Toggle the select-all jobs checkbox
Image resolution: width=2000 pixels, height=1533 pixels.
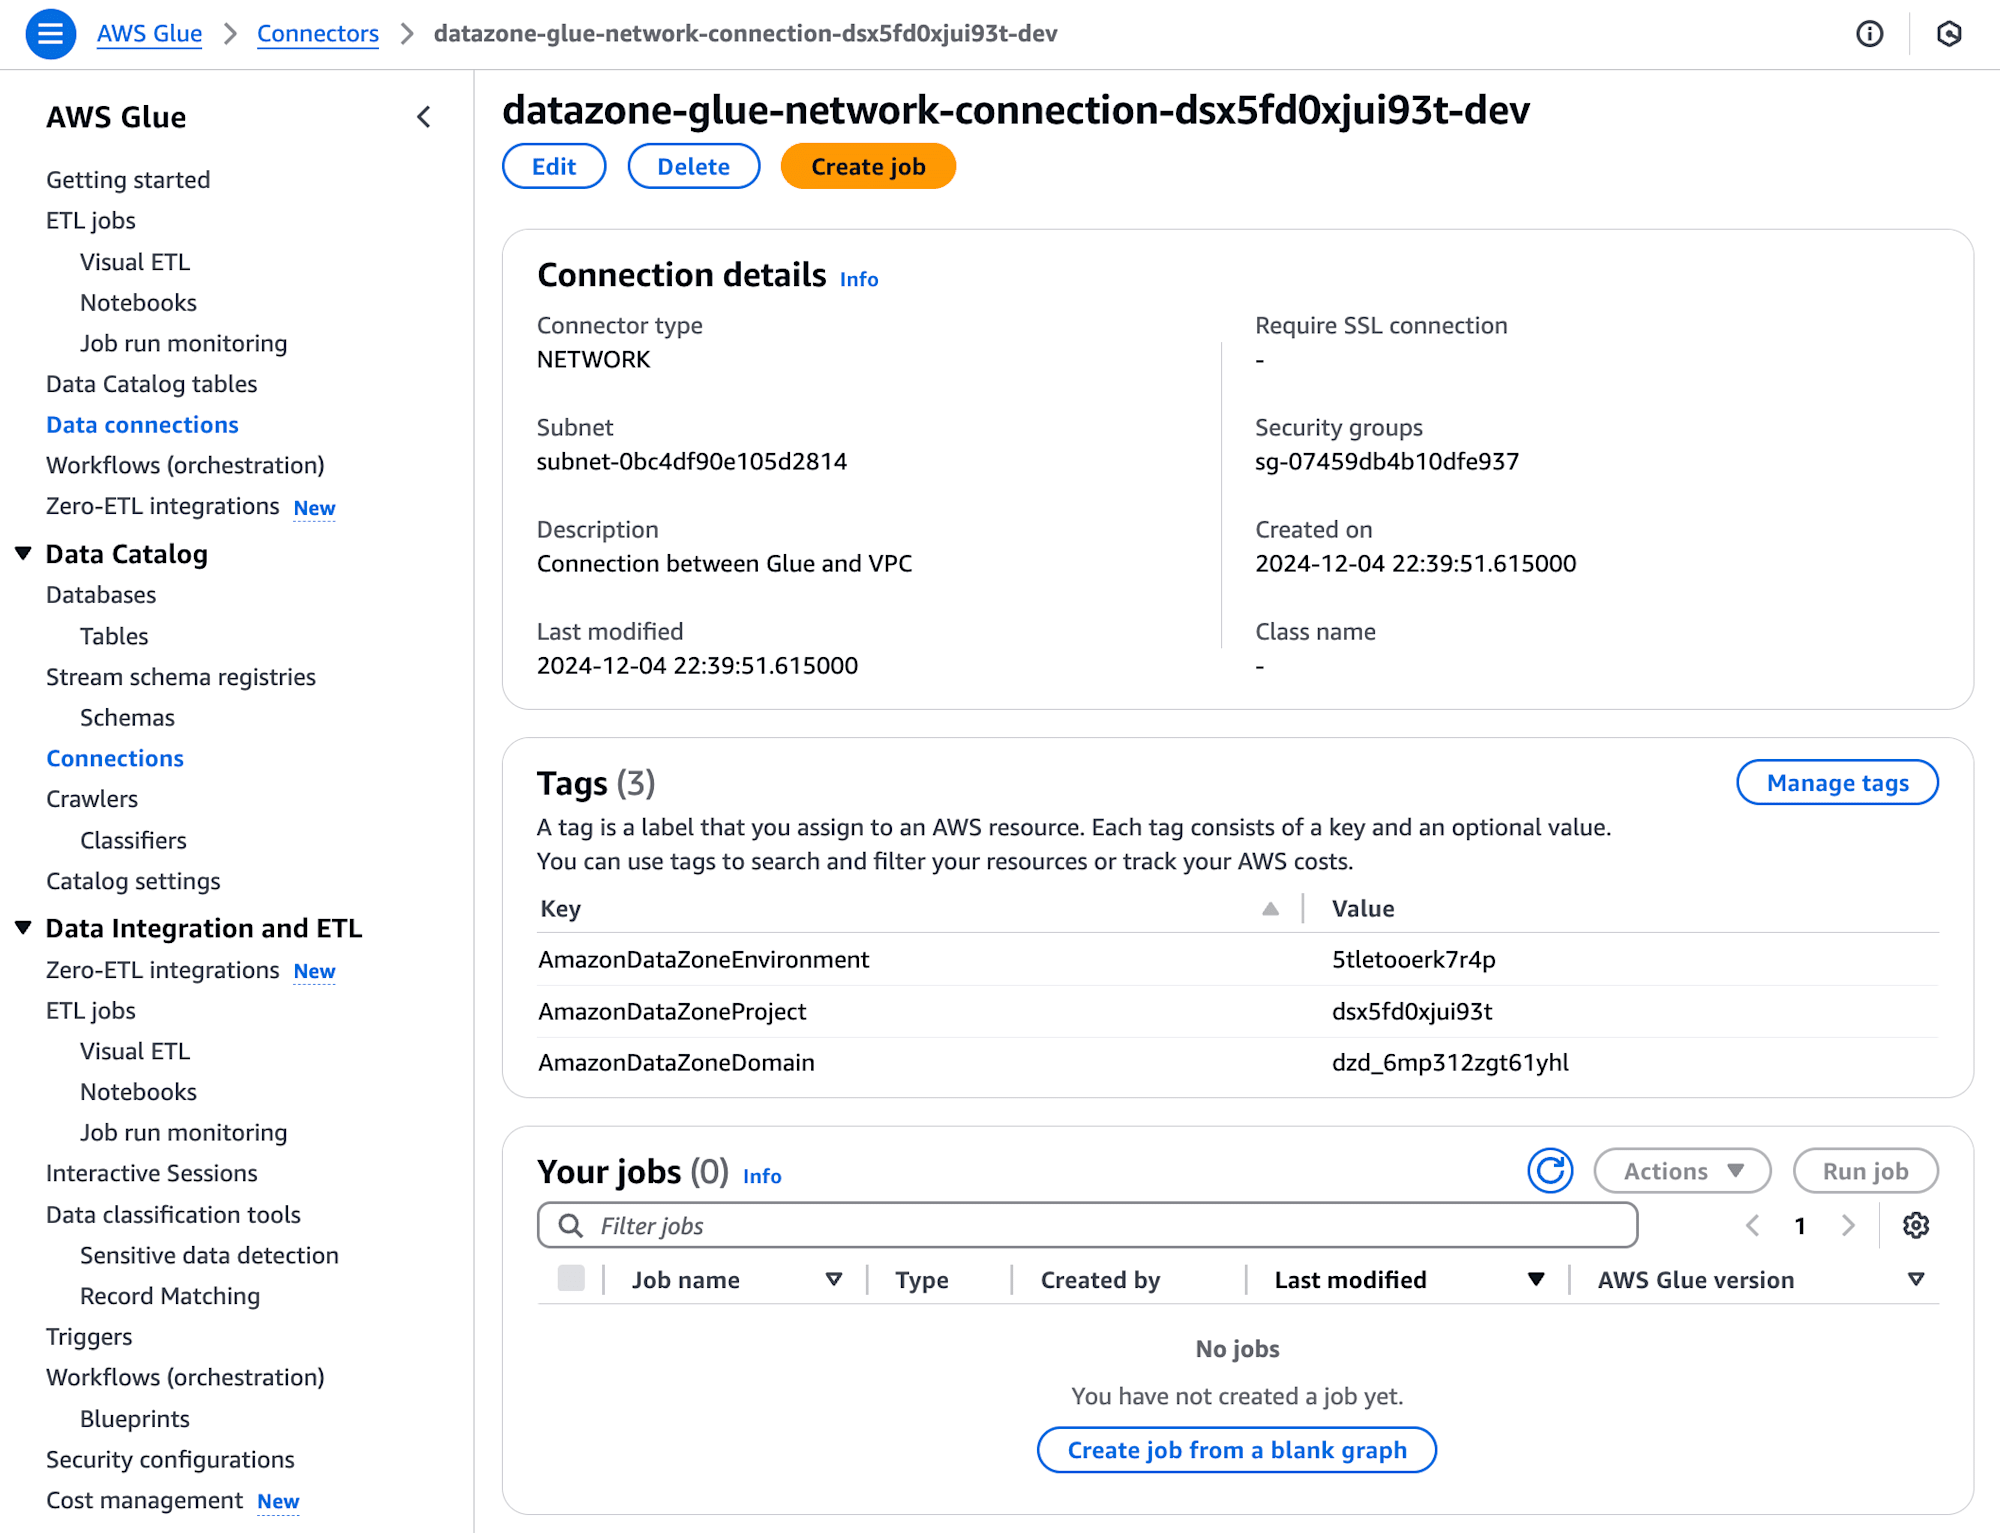pyautogui.click(x=571, y=1278)
